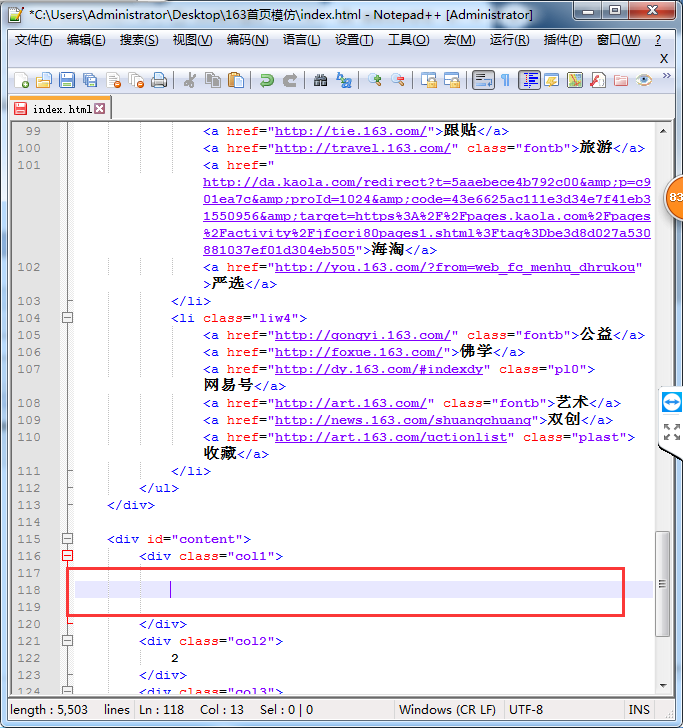Open the 运行(R) menu
683x728 pixels.
coord(509,40)
